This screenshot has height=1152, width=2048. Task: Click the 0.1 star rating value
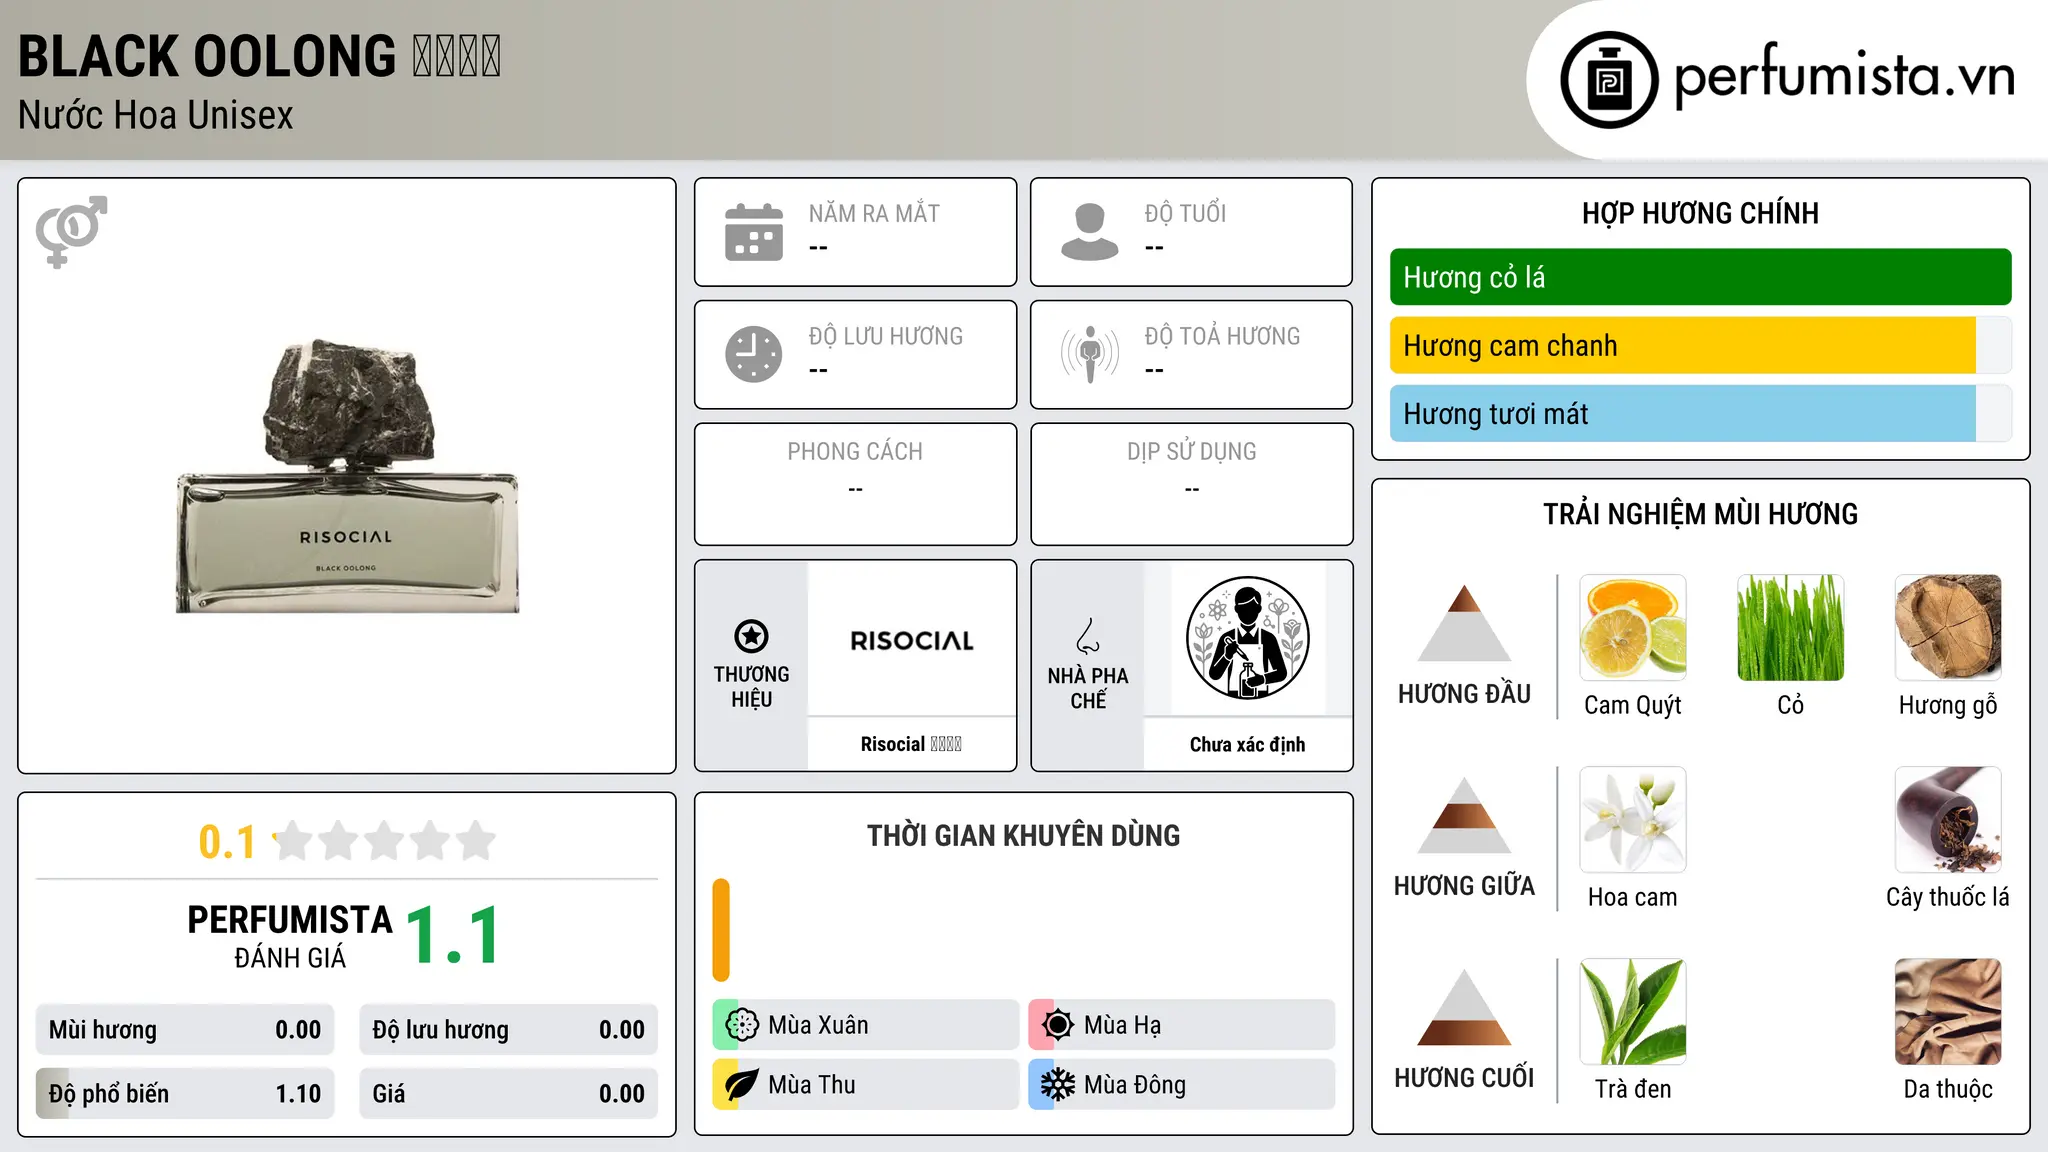[x=227, y=842]
